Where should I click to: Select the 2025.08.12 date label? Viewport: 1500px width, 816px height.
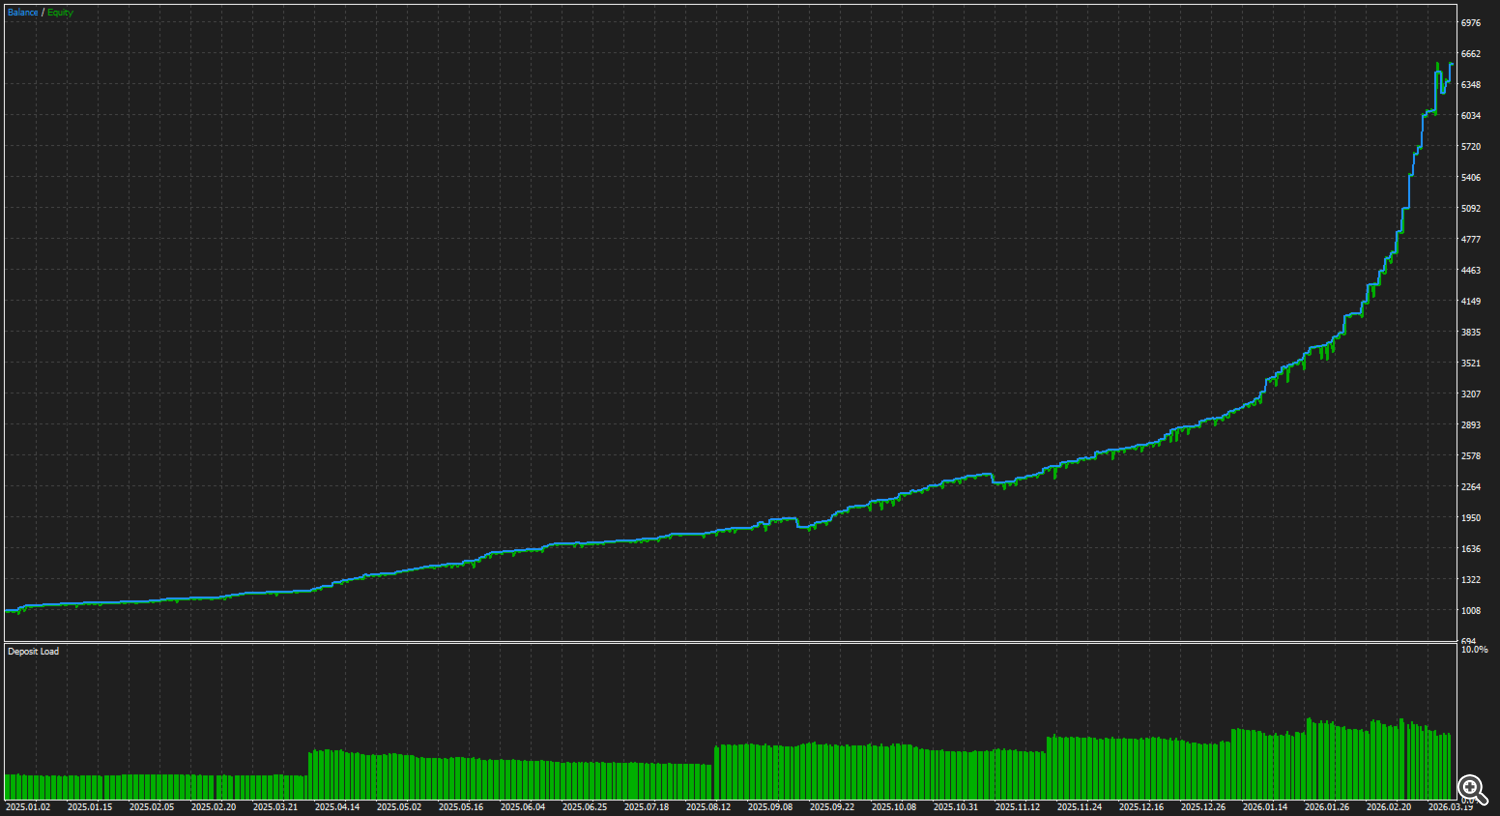point(709,807)
